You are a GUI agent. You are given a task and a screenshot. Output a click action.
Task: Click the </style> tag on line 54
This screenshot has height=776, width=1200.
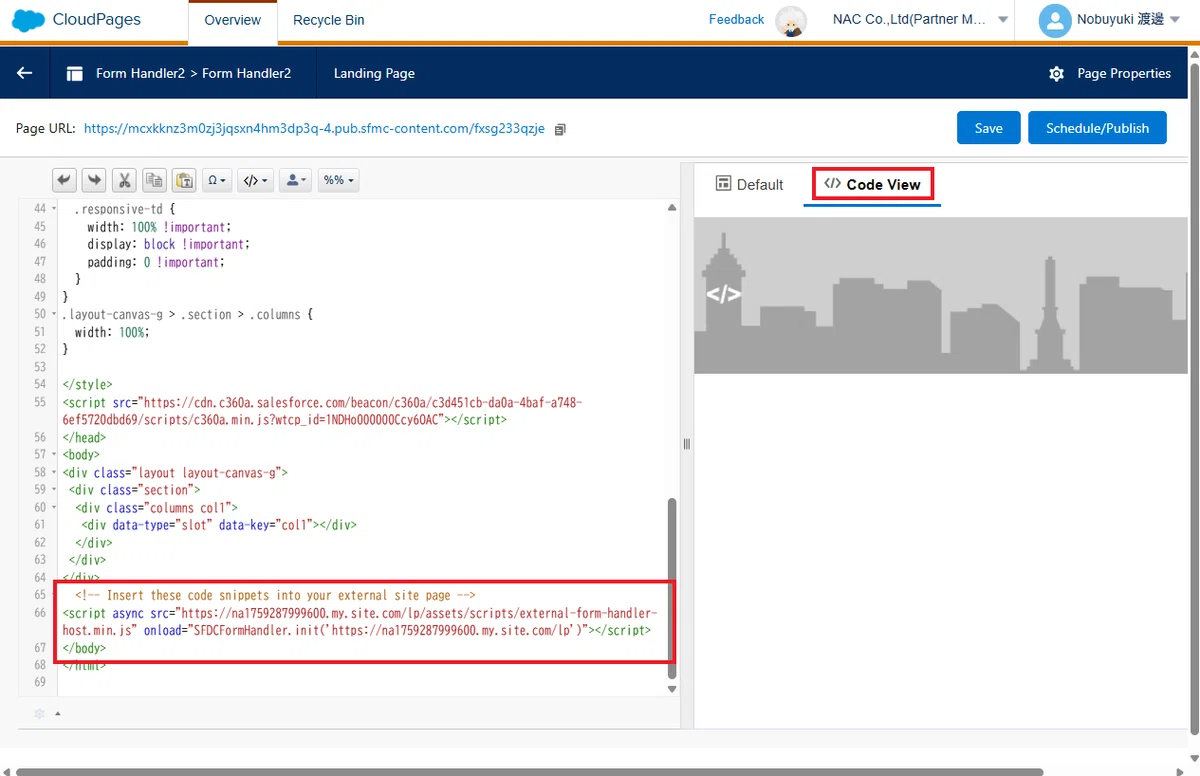[87, 384]
